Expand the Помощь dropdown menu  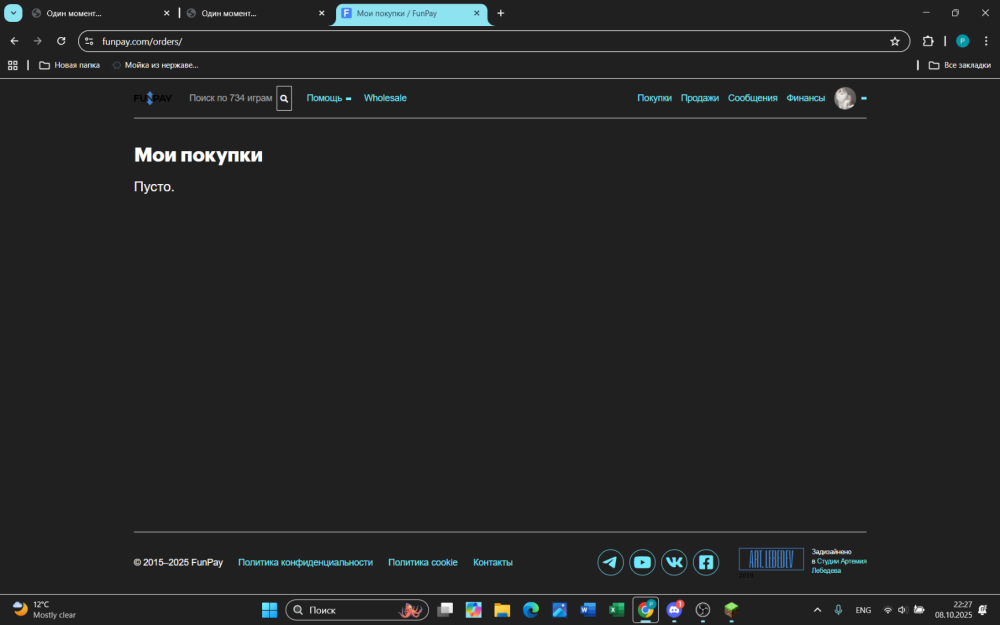pos(328,98)
